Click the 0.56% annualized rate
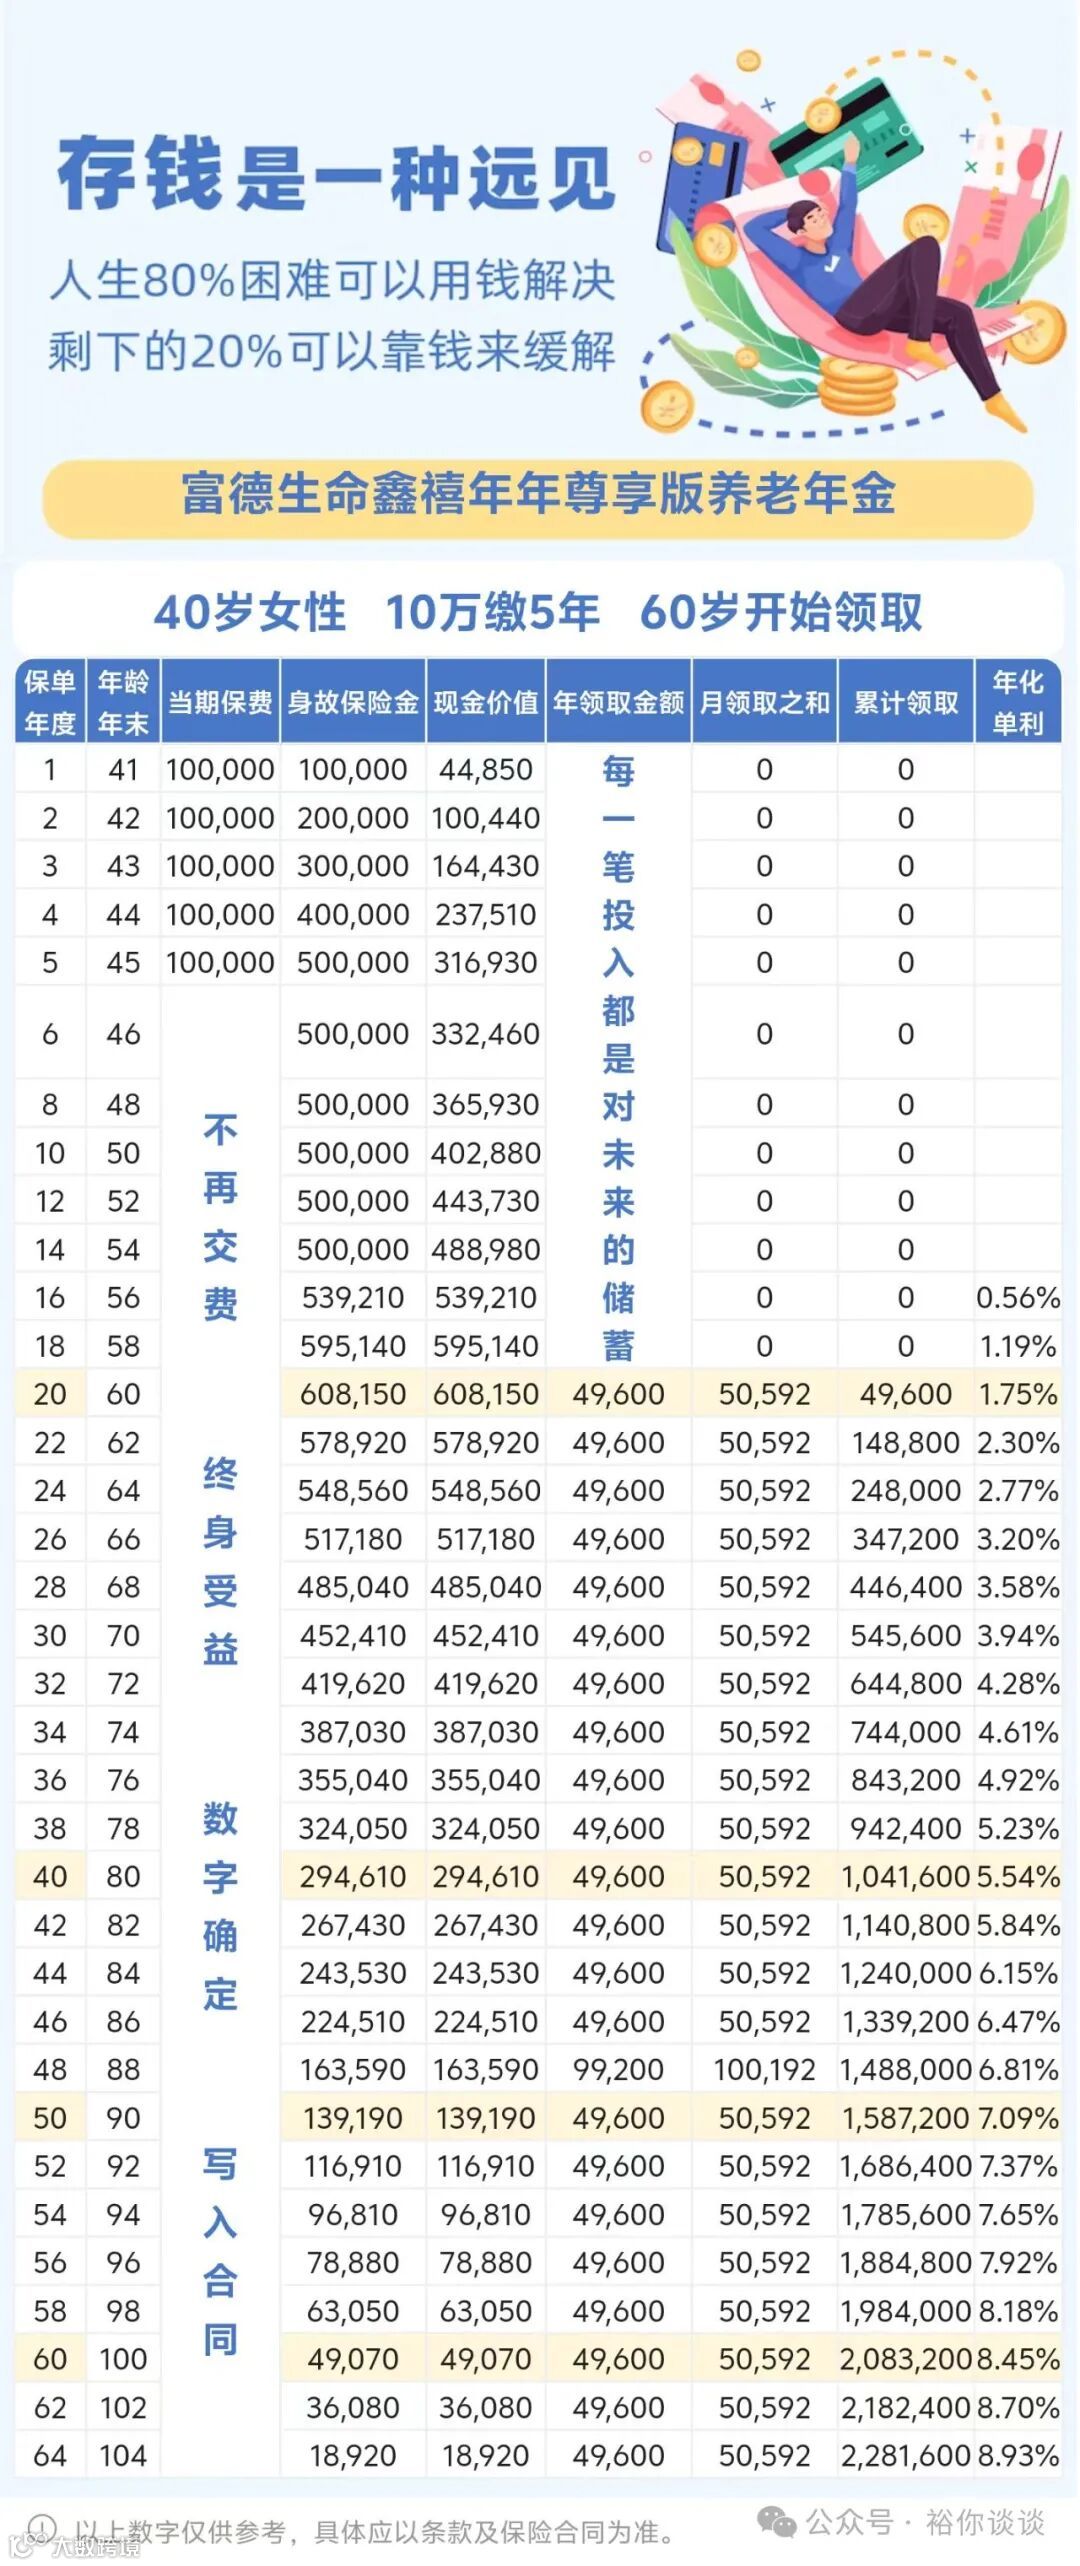Viewport: 1080px width, 2566px height. (1018, 1297)
